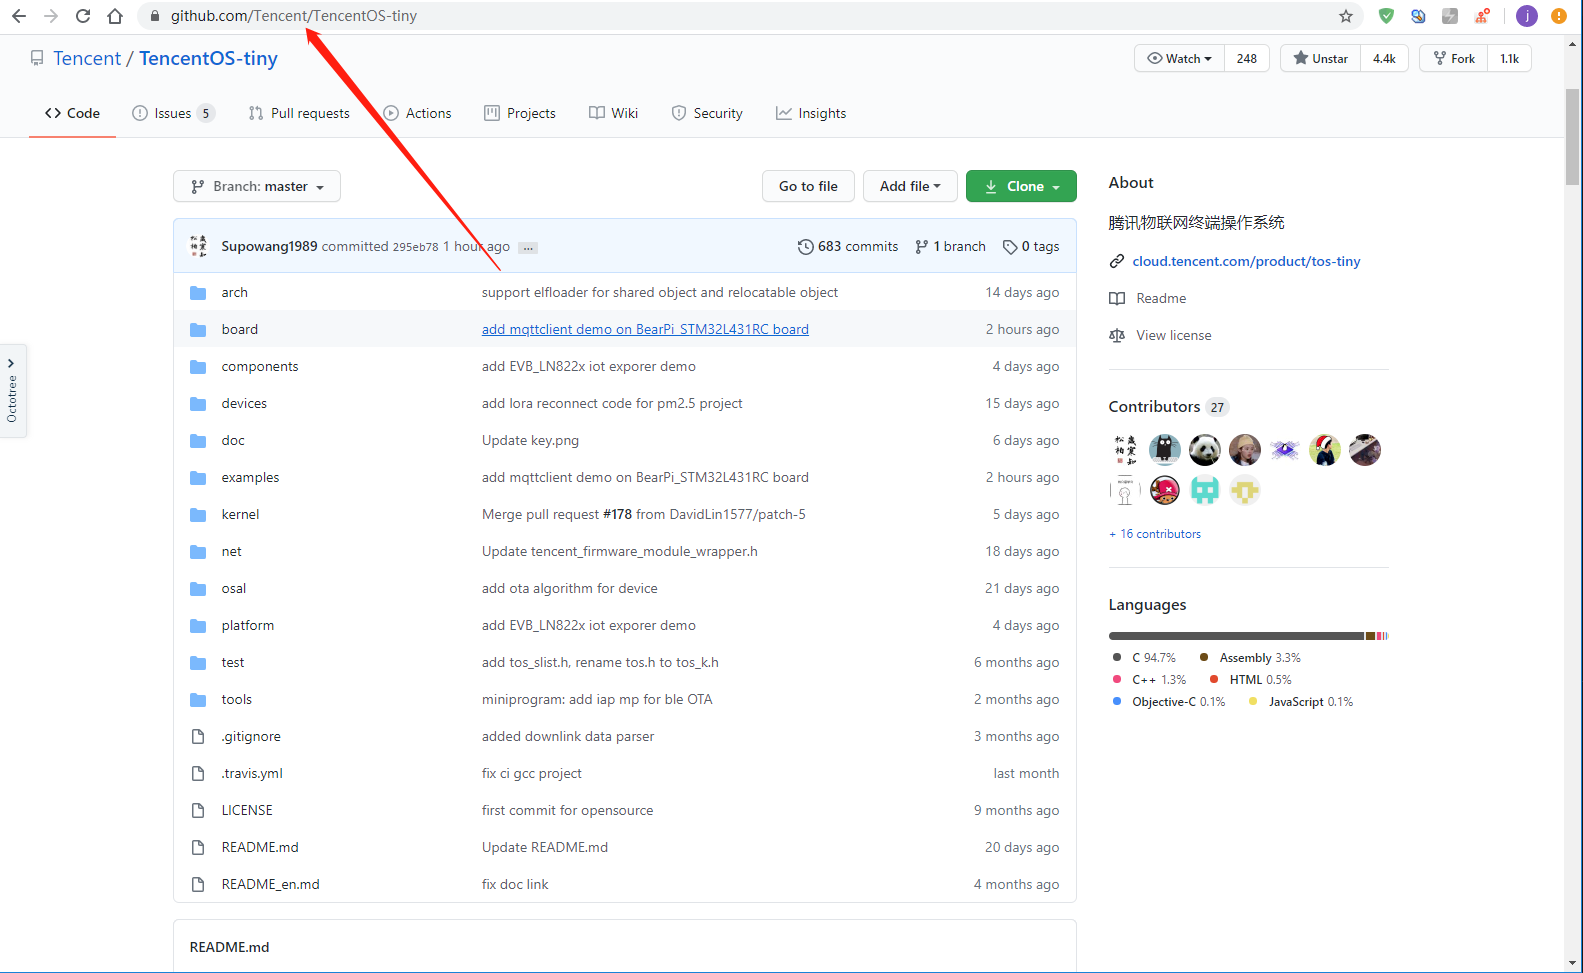Switch to the Wiki tab
The height and width of the screenshot is (973, 1583).
click(x=613, y=113)
